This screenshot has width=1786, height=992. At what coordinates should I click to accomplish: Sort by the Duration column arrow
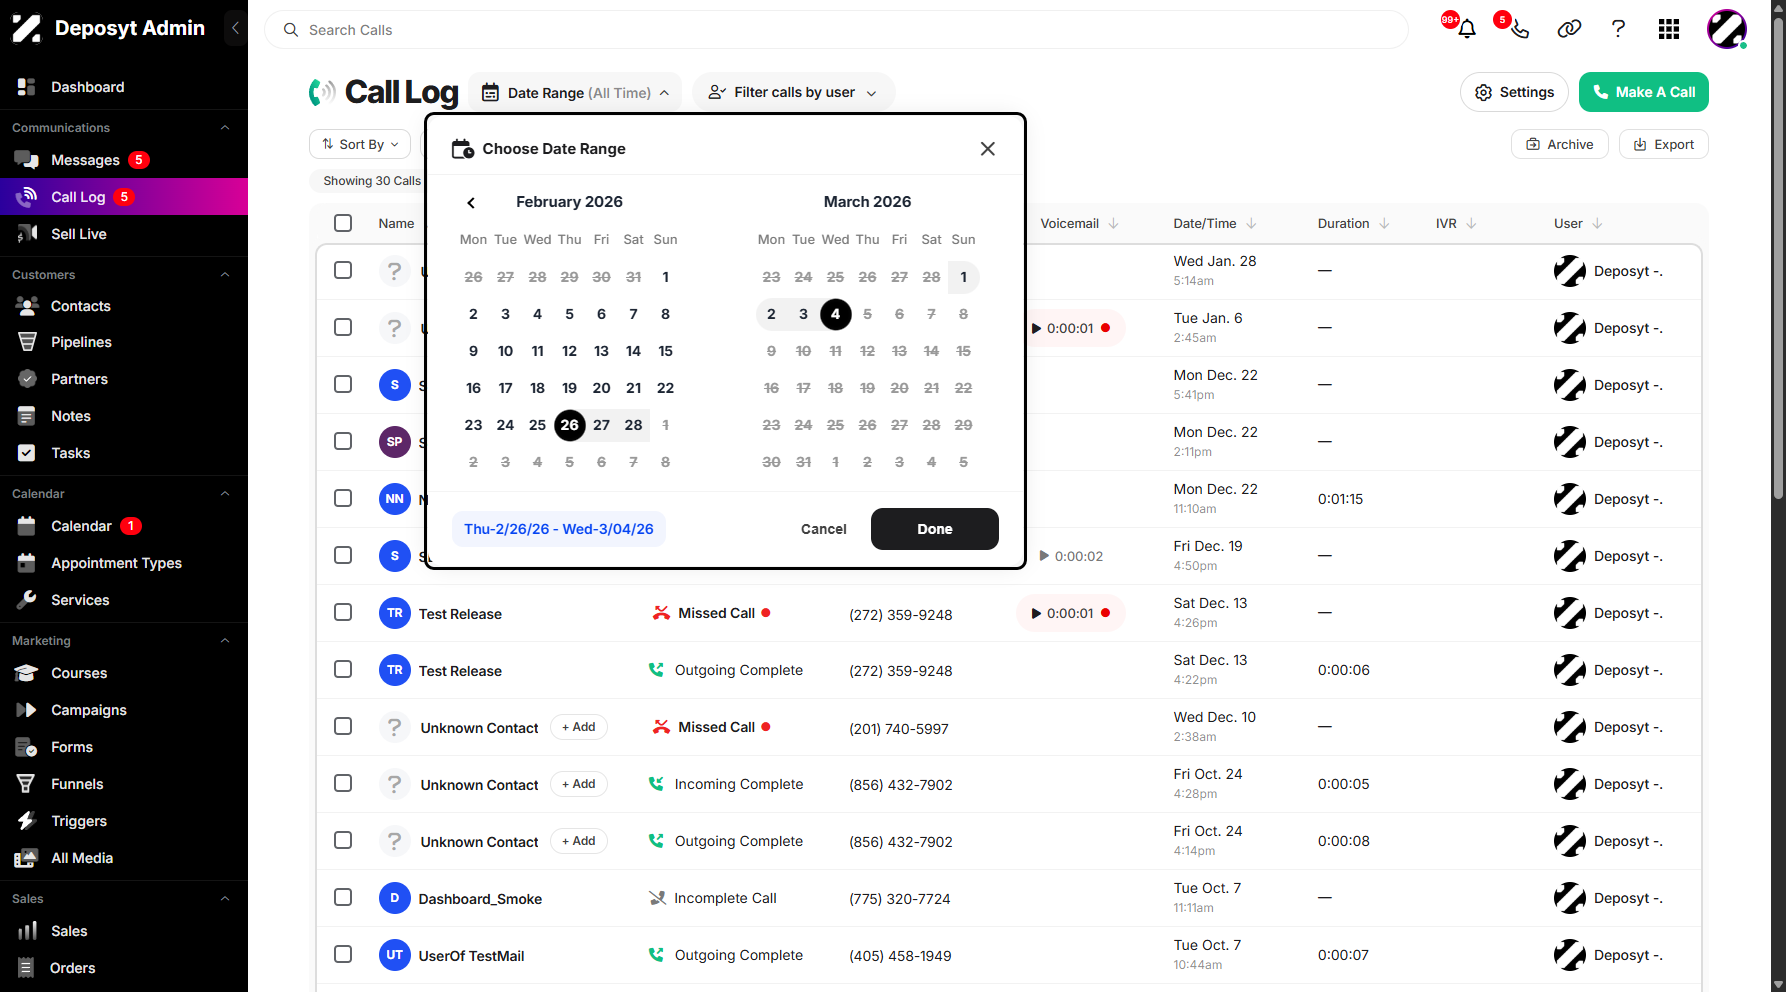click(1385, 224)
